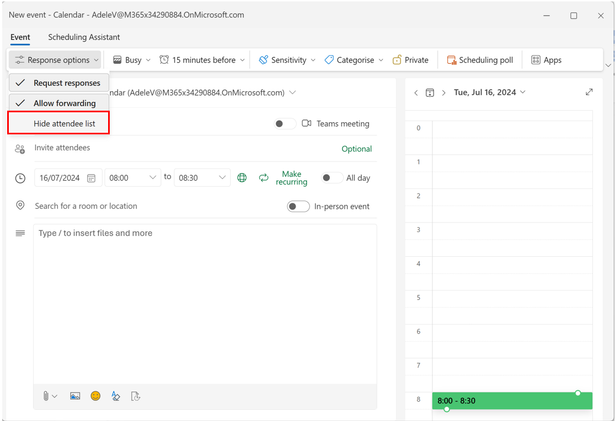Viewport: 615px width, 421px height.
Task: Toggle the In-person event switch
Action: pos(298,206)
